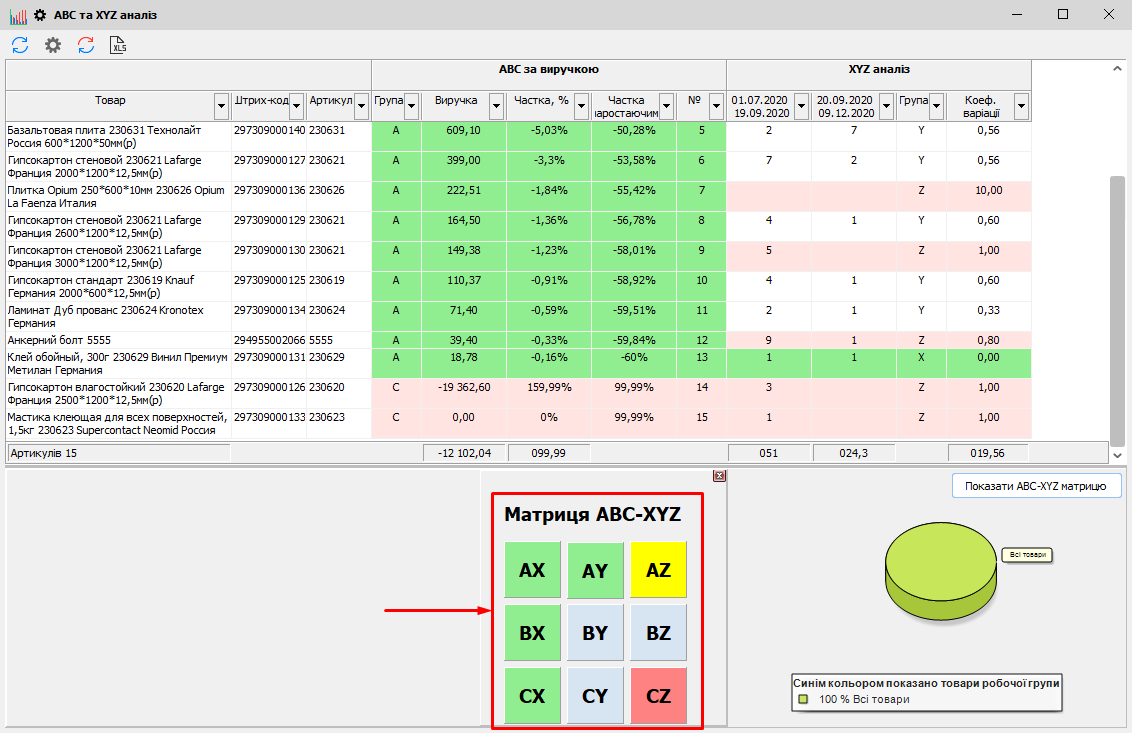Open the Товар column filter dropdown
Image resolution: width=1132 pixels, height=733 pixels.
point(221,106)
